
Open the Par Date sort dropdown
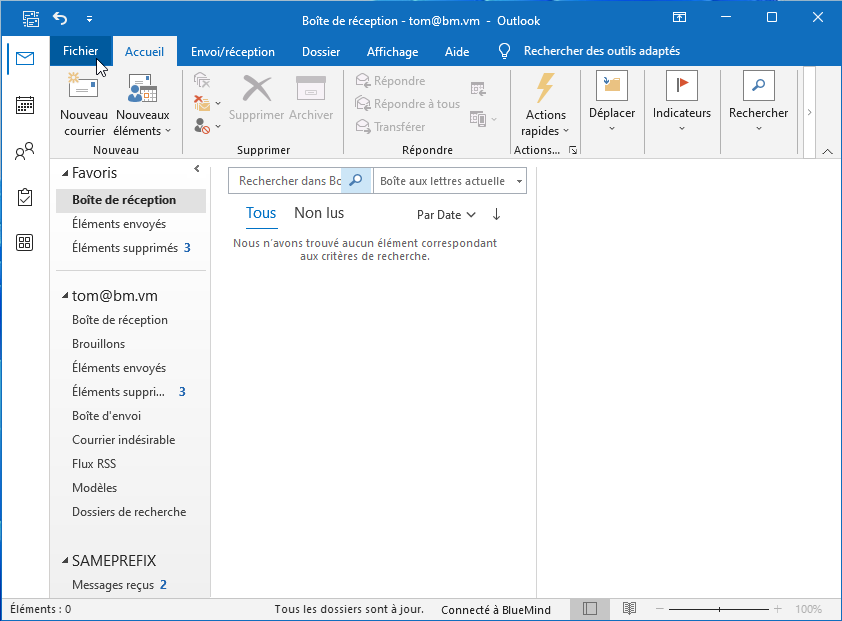(446, 214)
